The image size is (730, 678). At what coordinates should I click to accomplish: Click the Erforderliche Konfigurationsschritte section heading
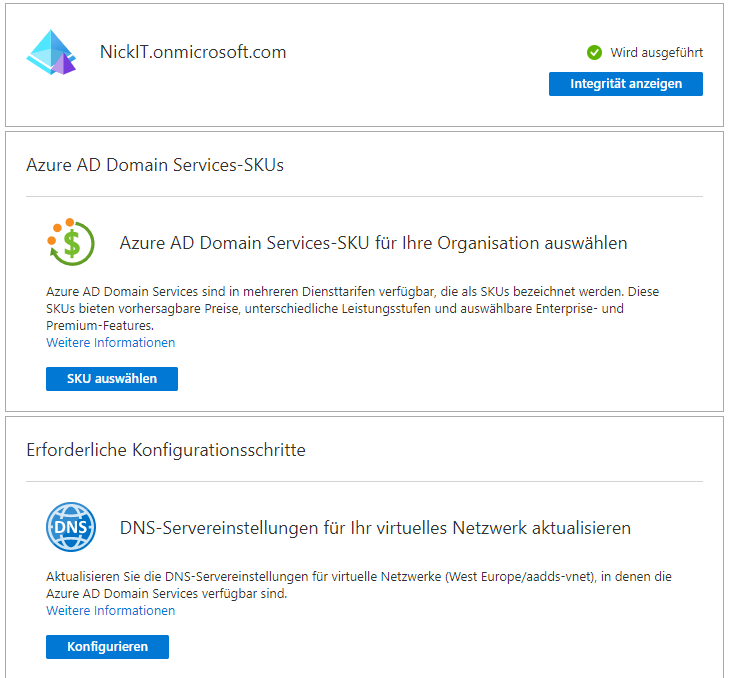165,450
